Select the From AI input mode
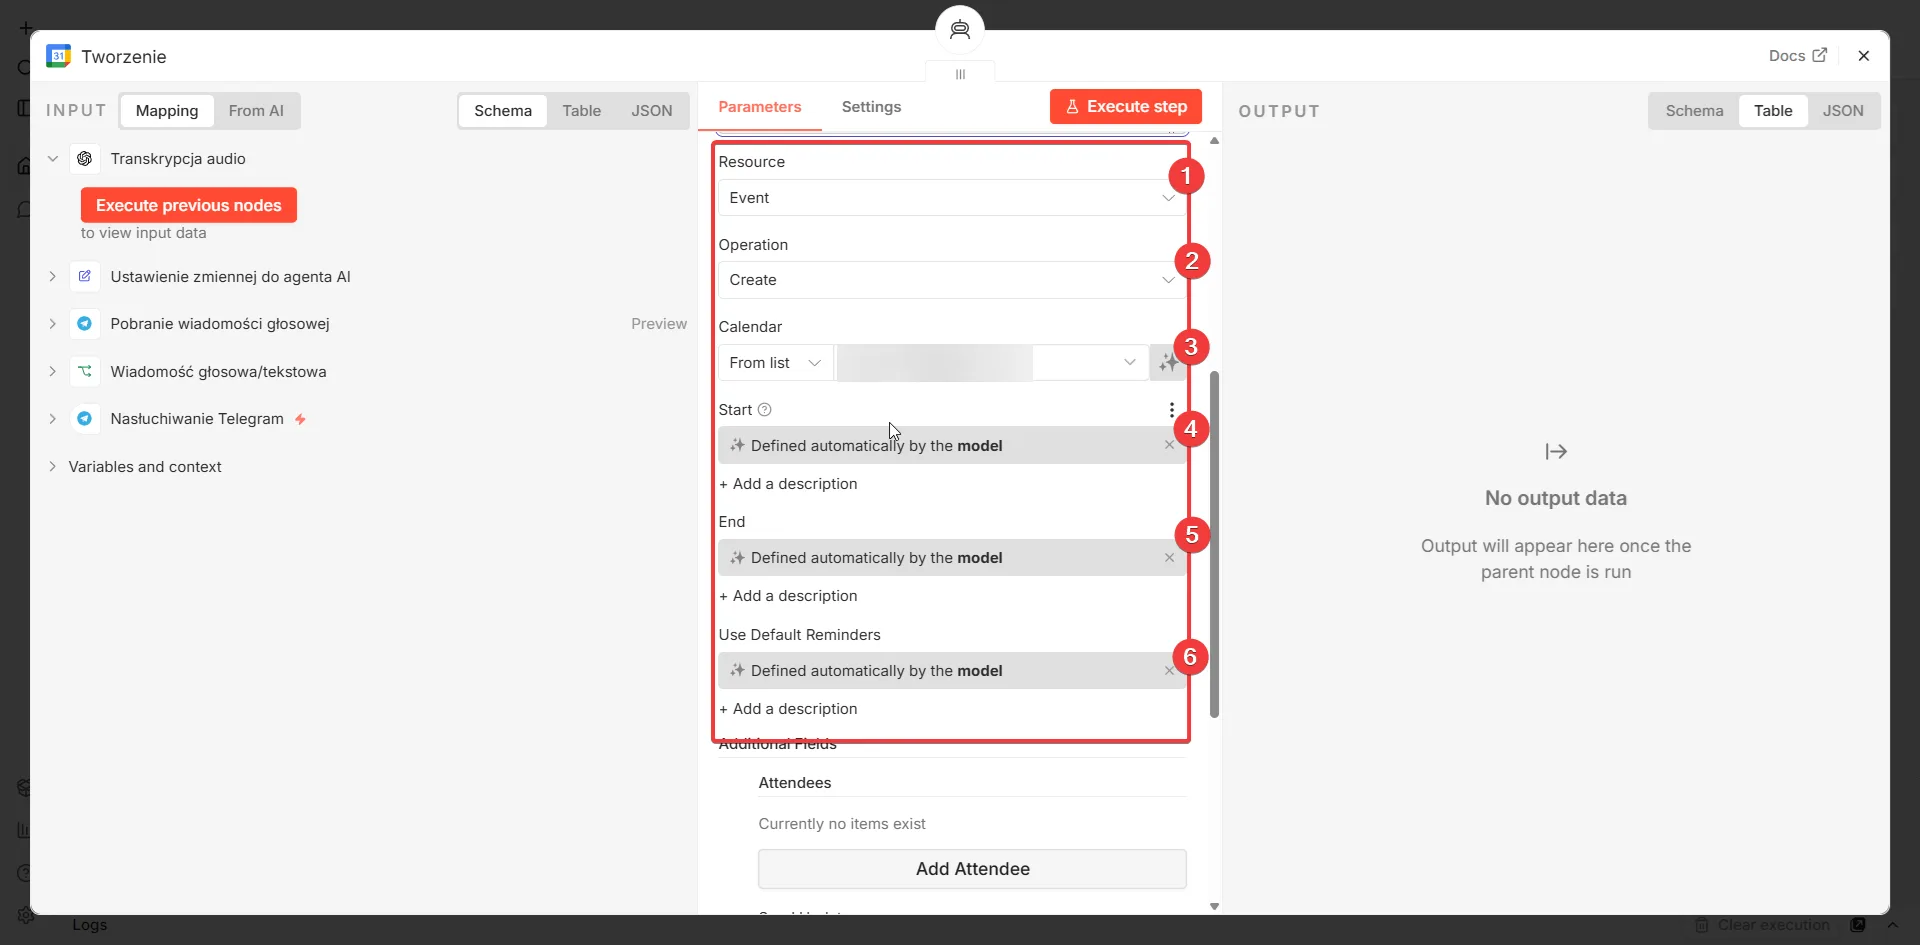 pos(256,111)
